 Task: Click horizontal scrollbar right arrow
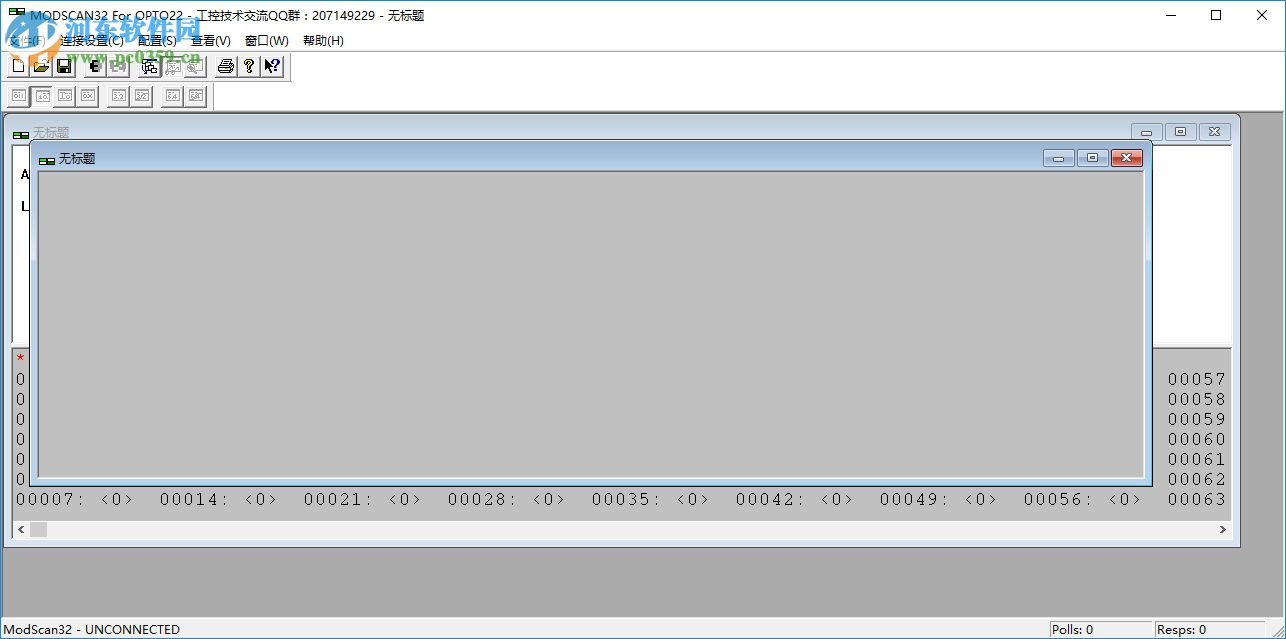click(x=1223, y=529)
